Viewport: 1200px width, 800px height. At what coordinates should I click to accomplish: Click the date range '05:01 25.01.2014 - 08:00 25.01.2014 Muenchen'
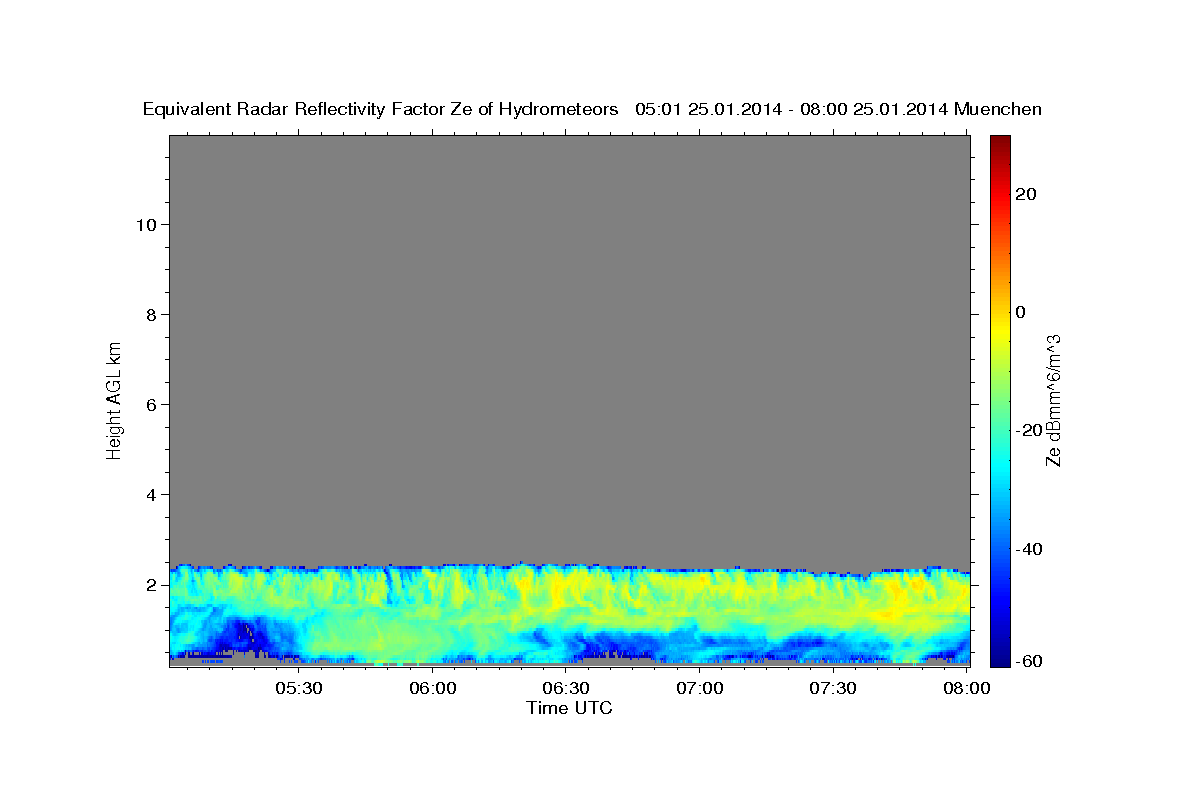838,110
